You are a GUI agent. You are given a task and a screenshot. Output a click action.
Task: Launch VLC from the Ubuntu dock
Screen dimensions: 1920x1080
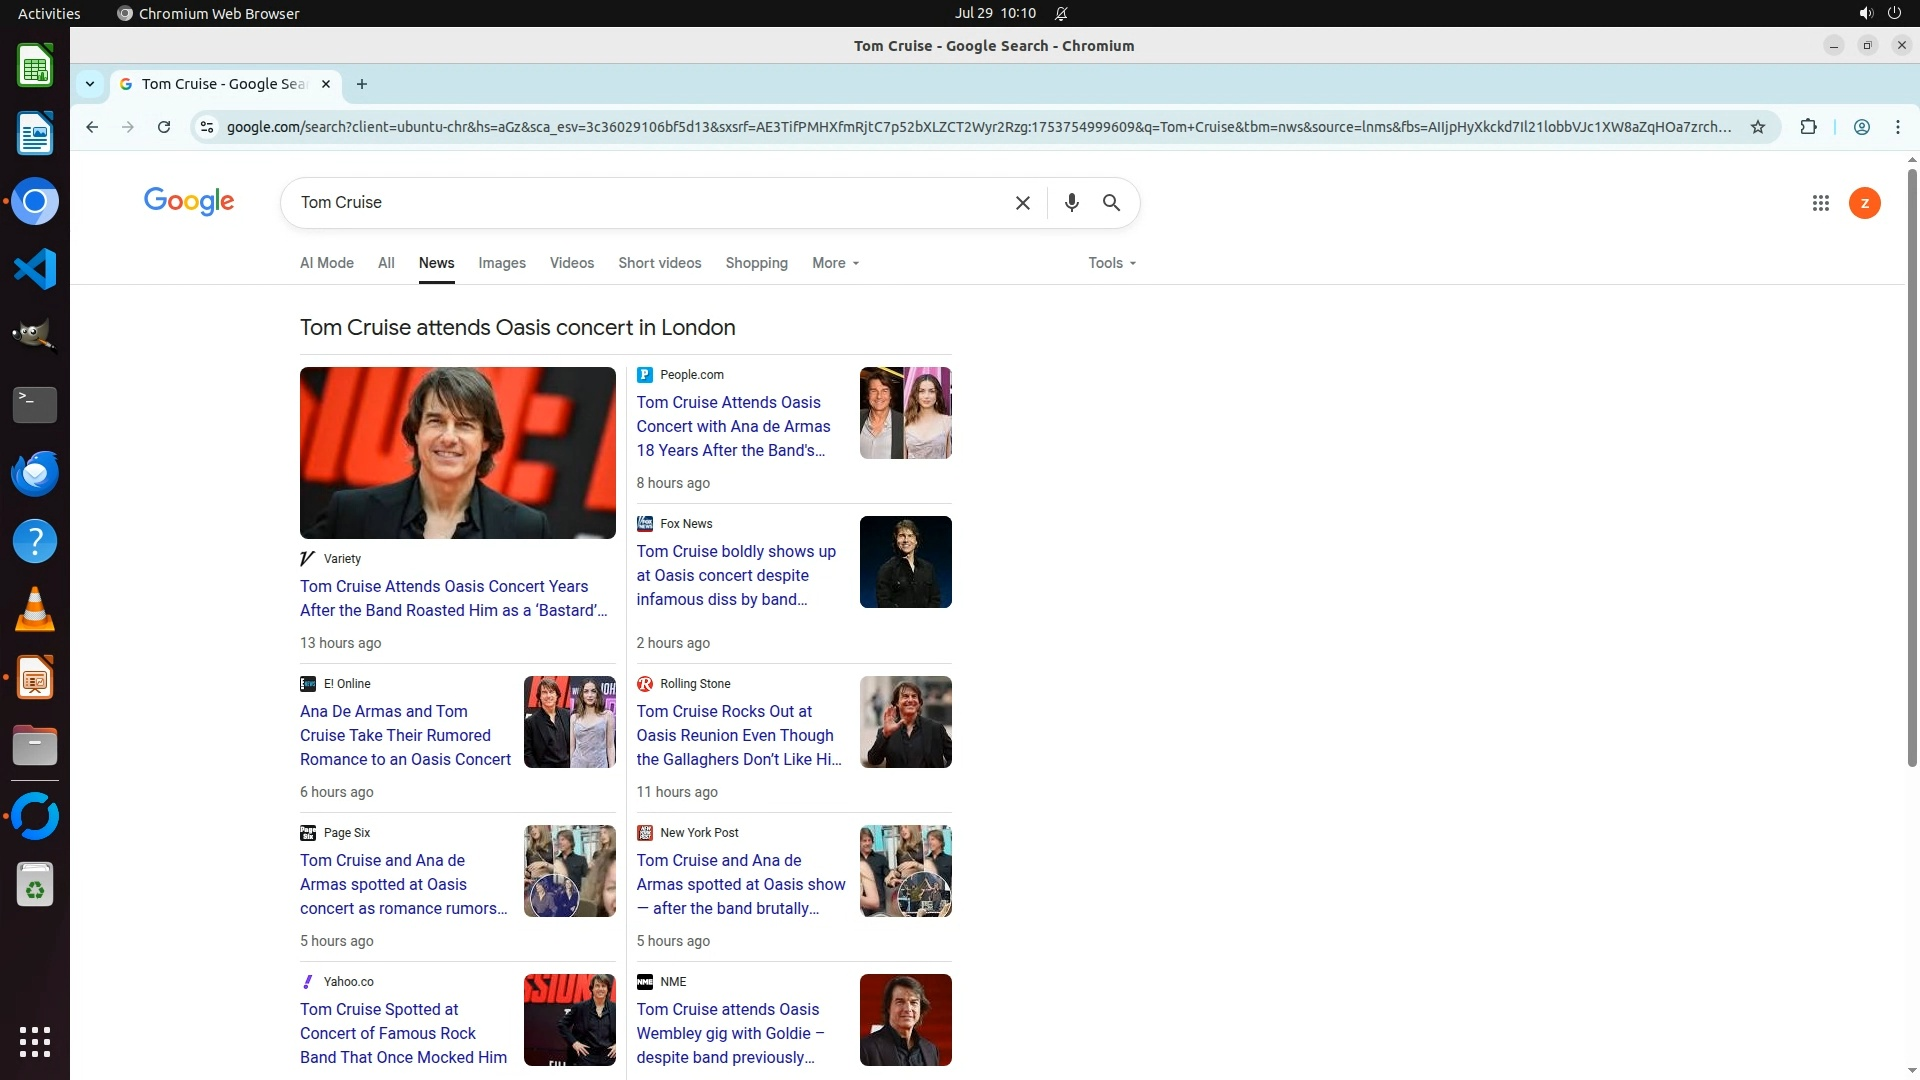[35, 610]
